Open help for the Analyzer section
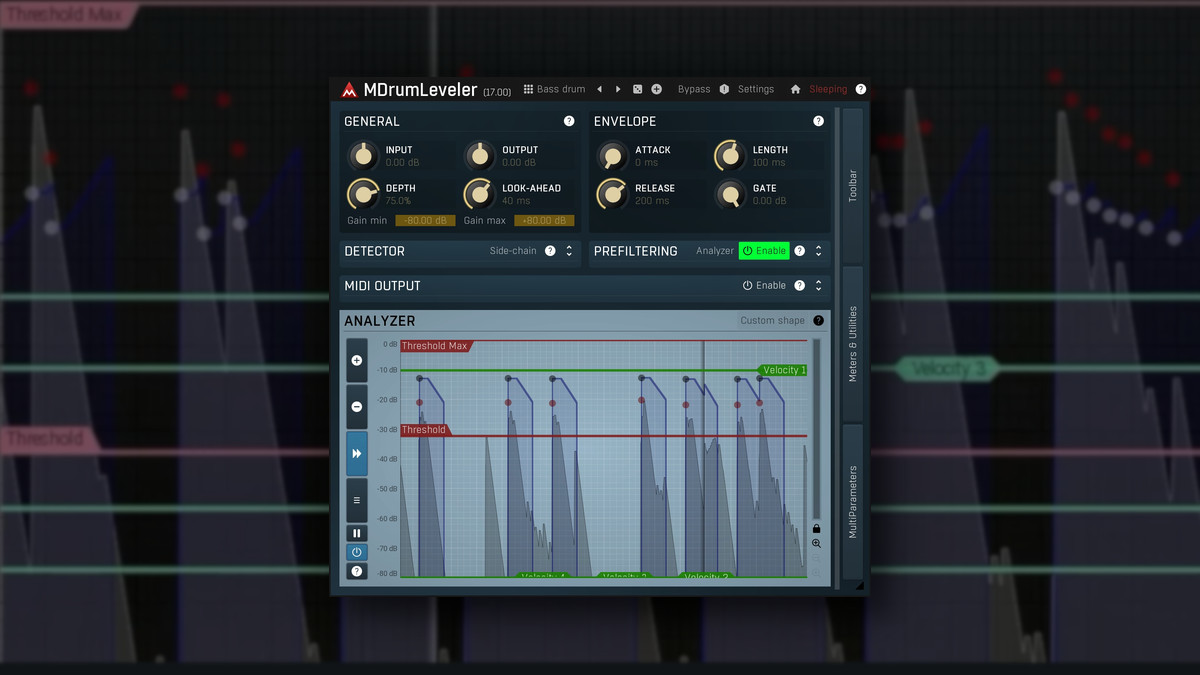 (x=818, y=320)
